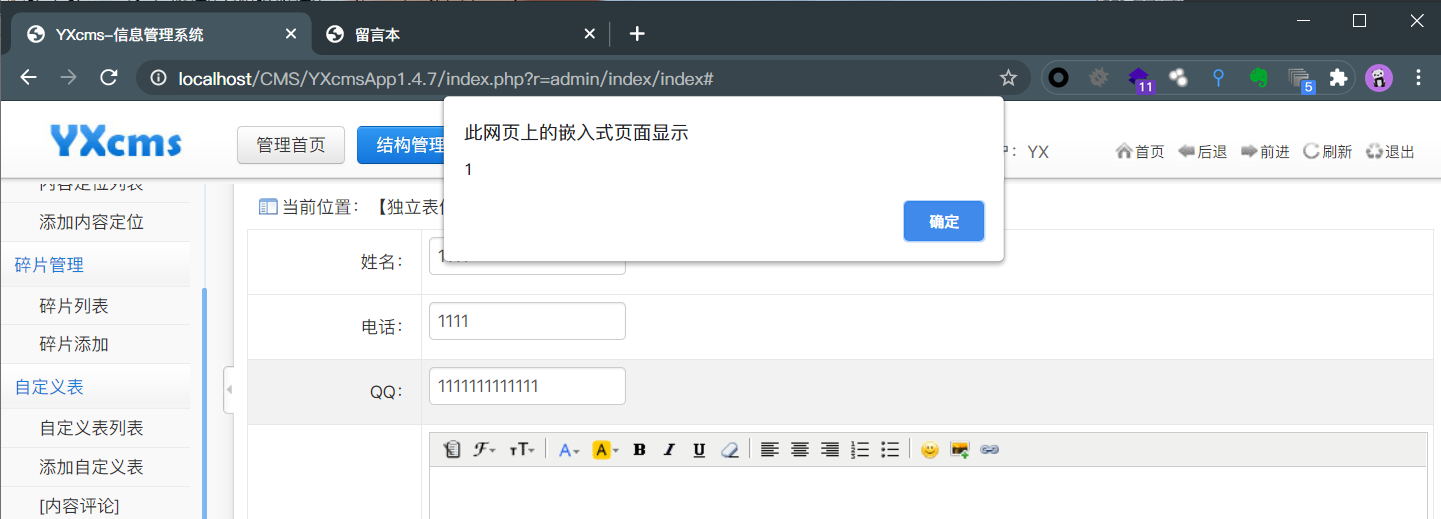Insert a bulleted list in editor
This screenshot has height=519, width=1441.
point(890,450)
